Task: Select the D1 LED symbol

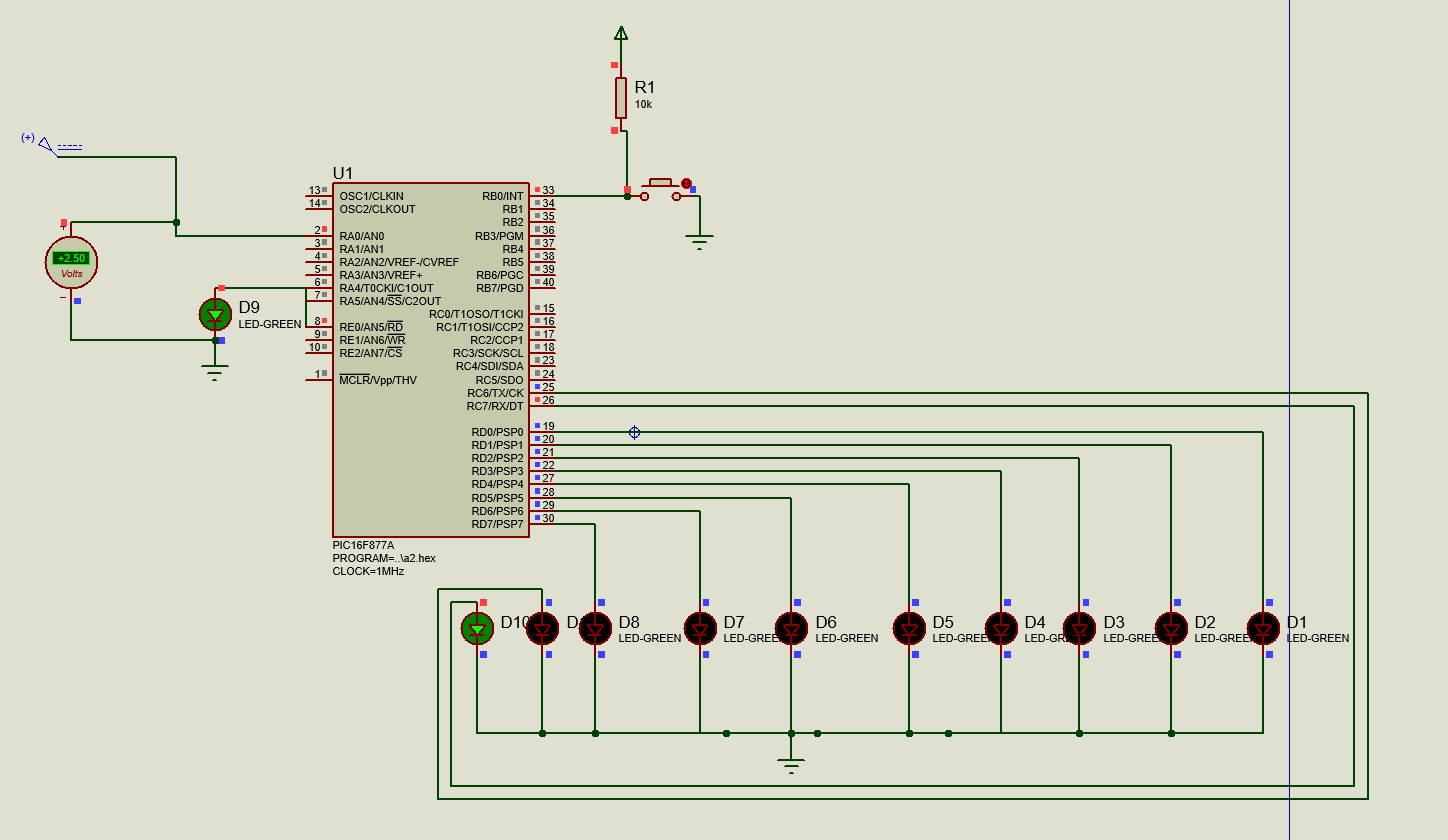Action: tap(1263, 628)
